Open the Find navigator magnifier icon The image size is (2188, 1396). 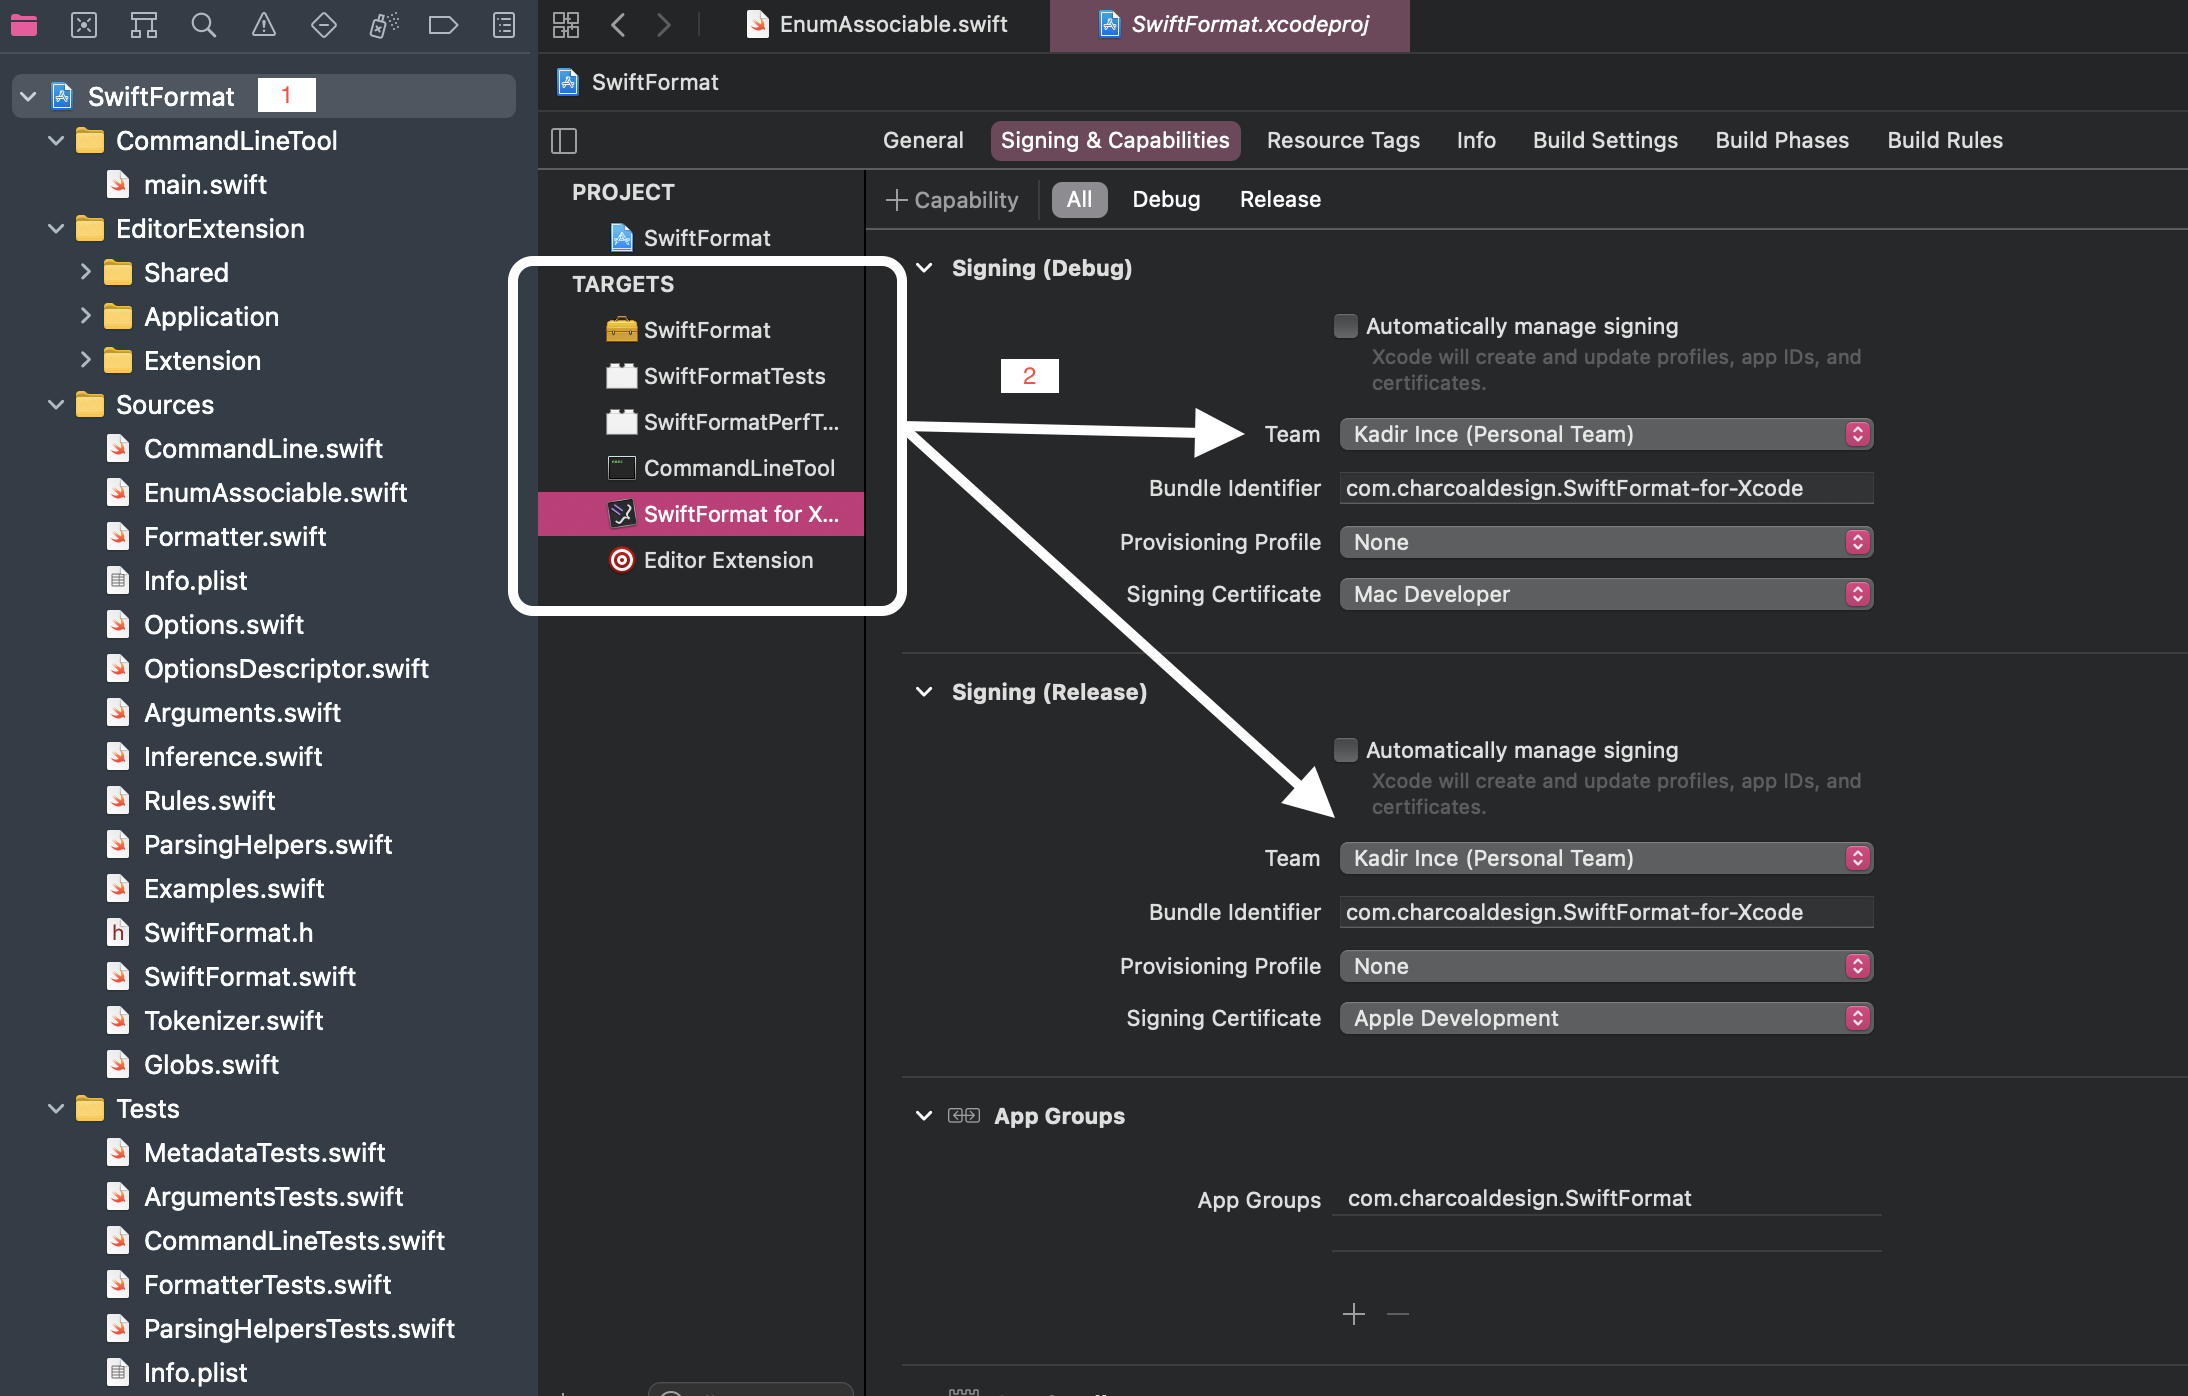pyautogui.click(x=204, y=25)
